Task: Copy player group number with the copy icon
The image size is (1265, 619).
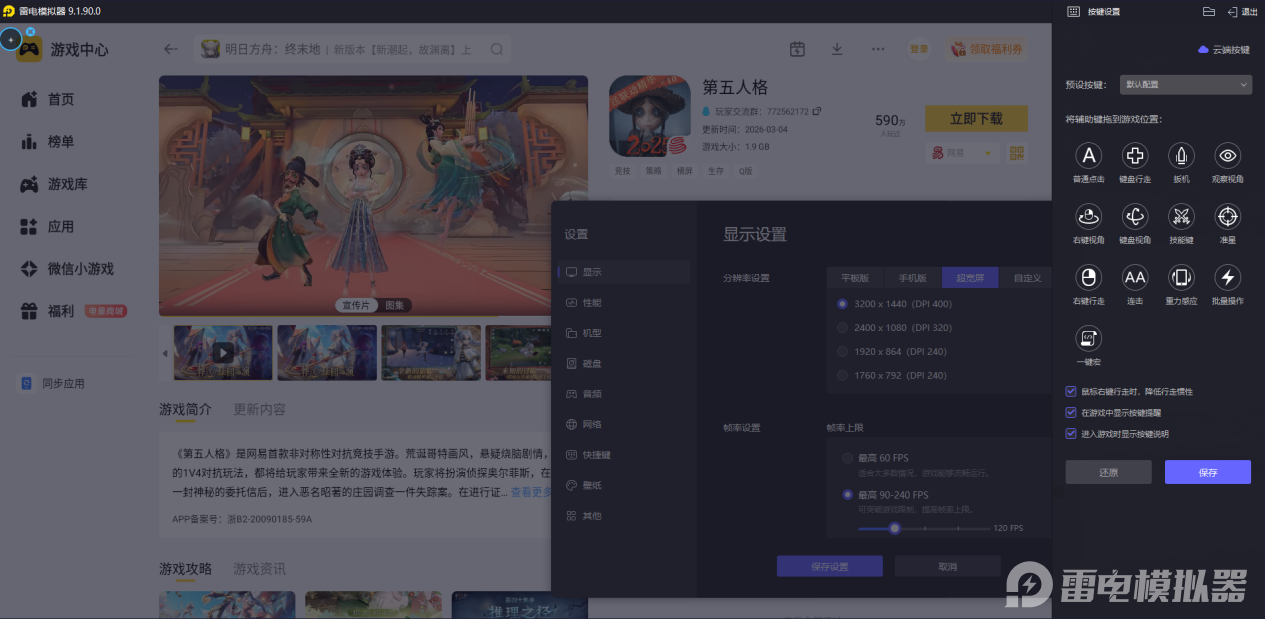Action: [x=816, y=111]
